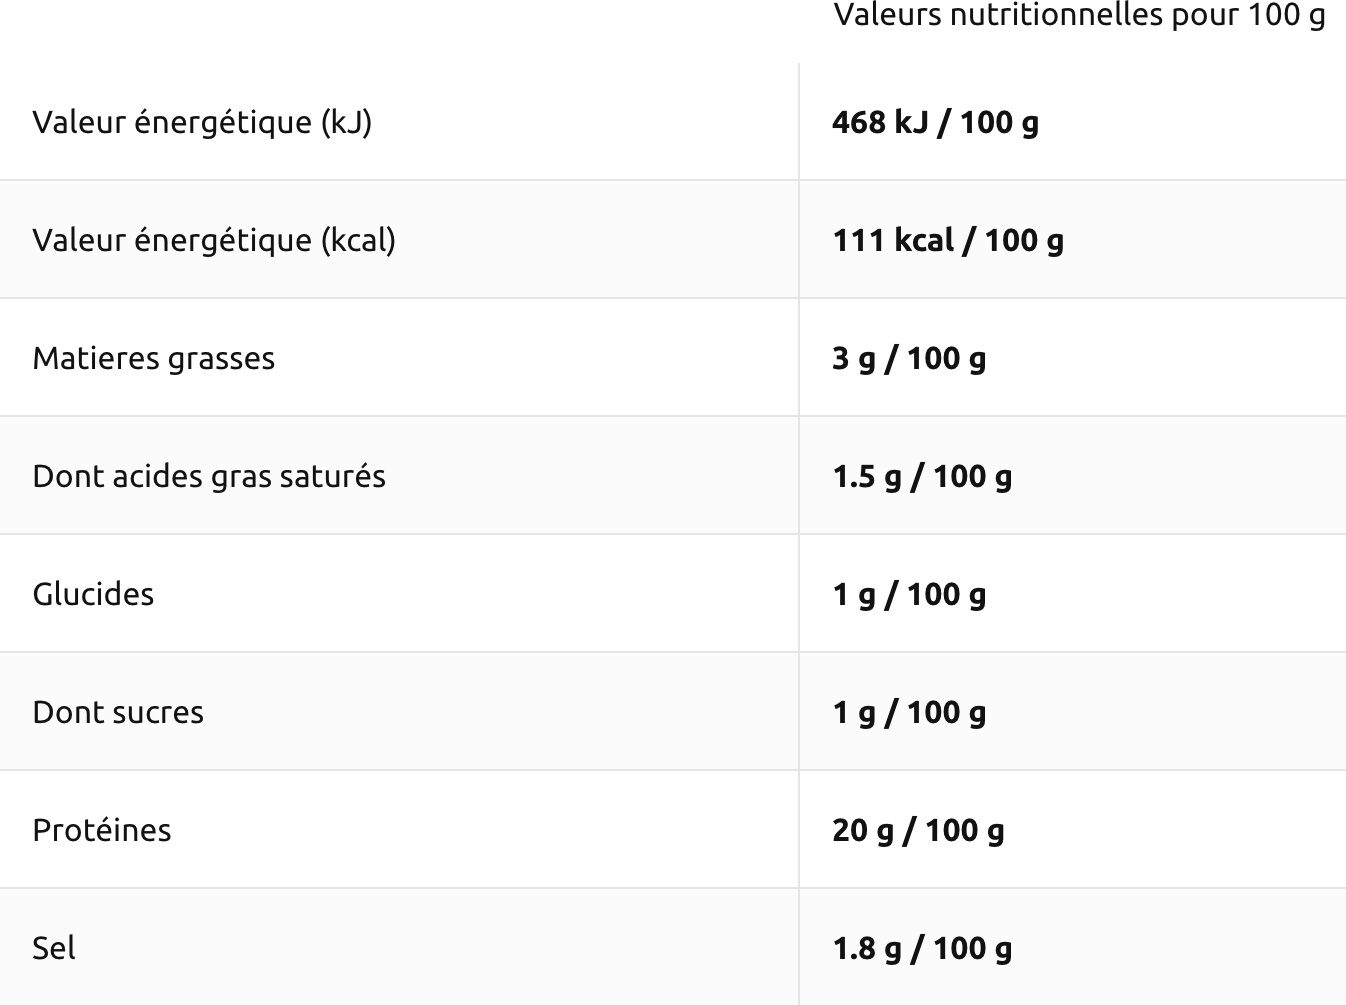Click the '111 kcal / 100 g' value
The image size is (1346, 1005).
click(x=948, y=240)
